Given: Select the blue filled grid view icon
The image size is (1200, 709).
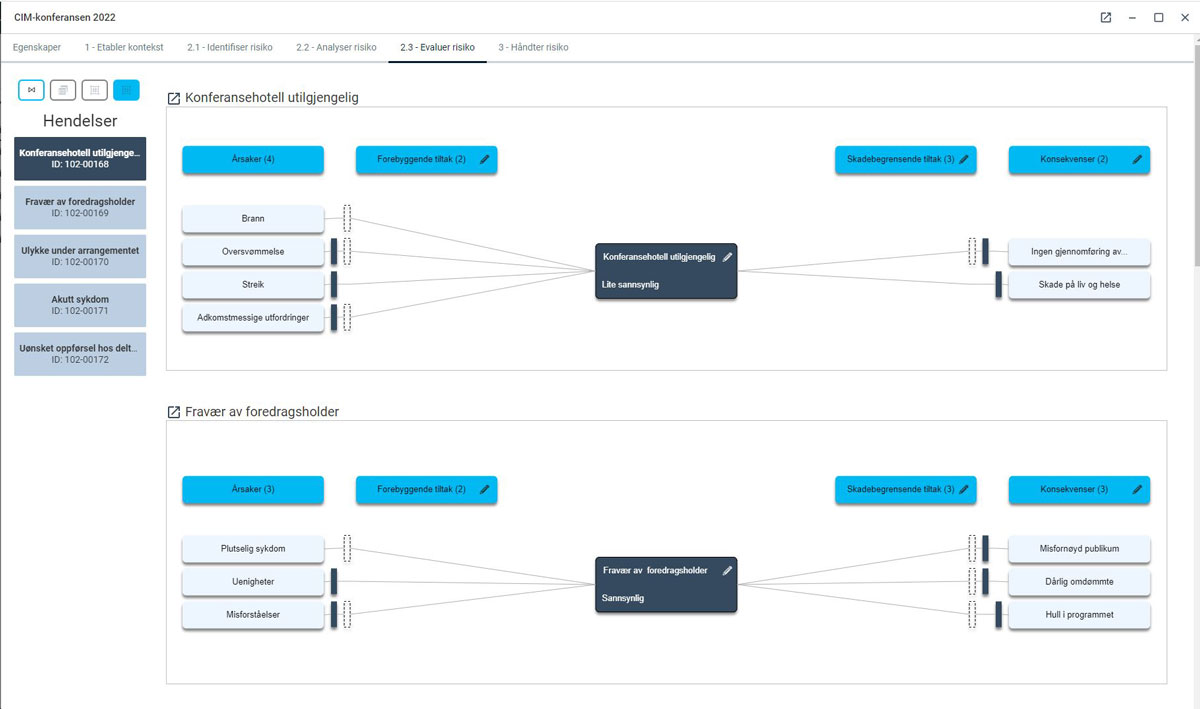Looking at the screenshot, I should [126, 90].
